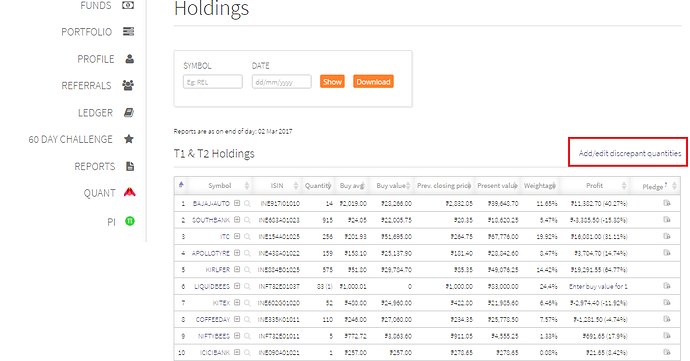690x361 pixels.
Task: Expand the KIRLFER row plus icon
Action: coord(237,269)
